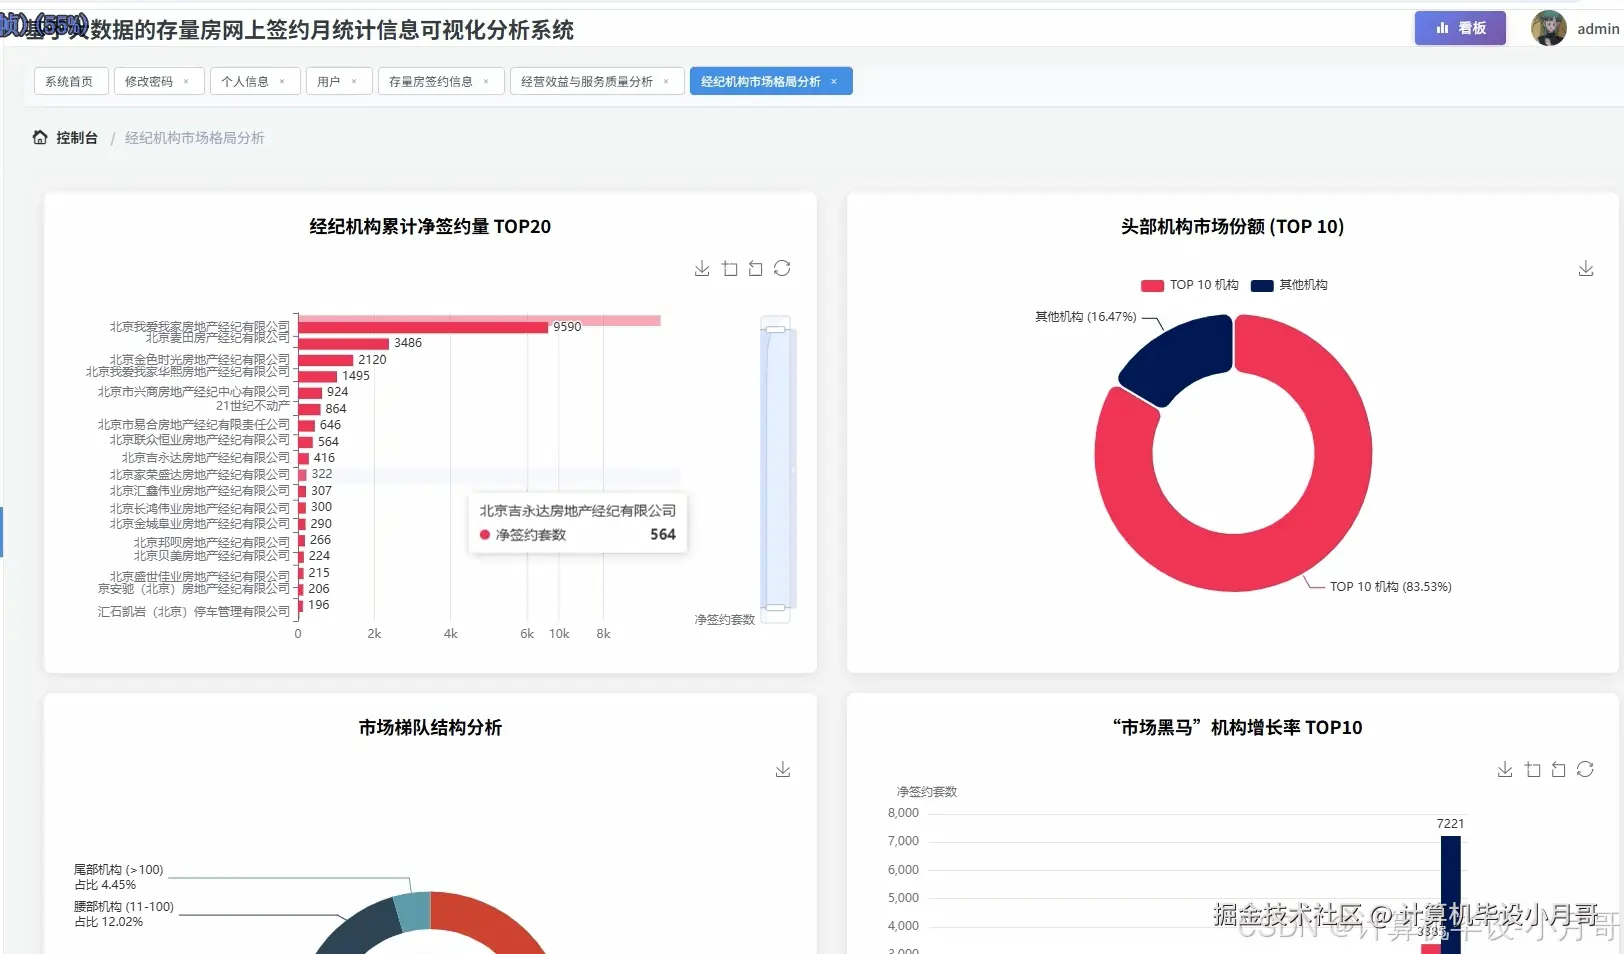Activate data zoom on TOP20 chart toolbox
The image size is (1624, 954).
pyautogui.click(x=729, y=268)
